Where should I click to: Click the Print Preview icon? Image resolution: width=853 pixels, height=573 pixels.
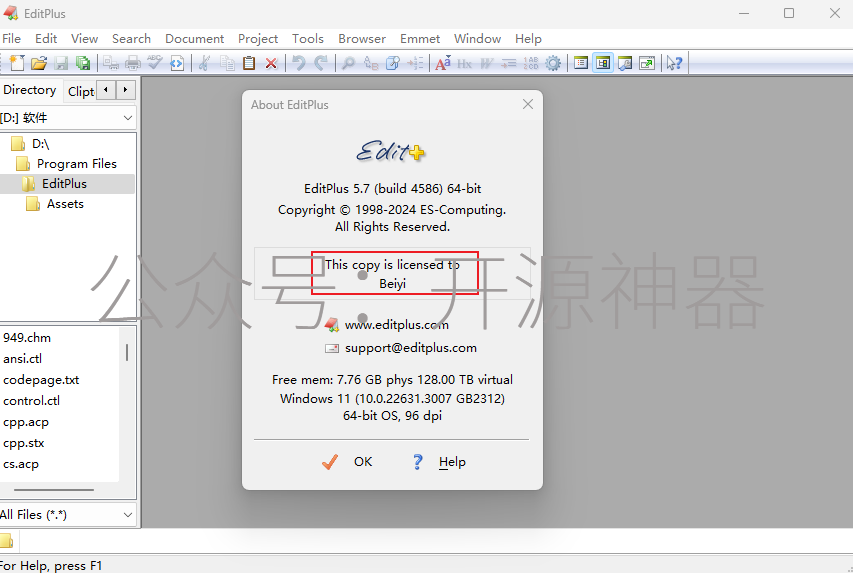coord(111,63)
